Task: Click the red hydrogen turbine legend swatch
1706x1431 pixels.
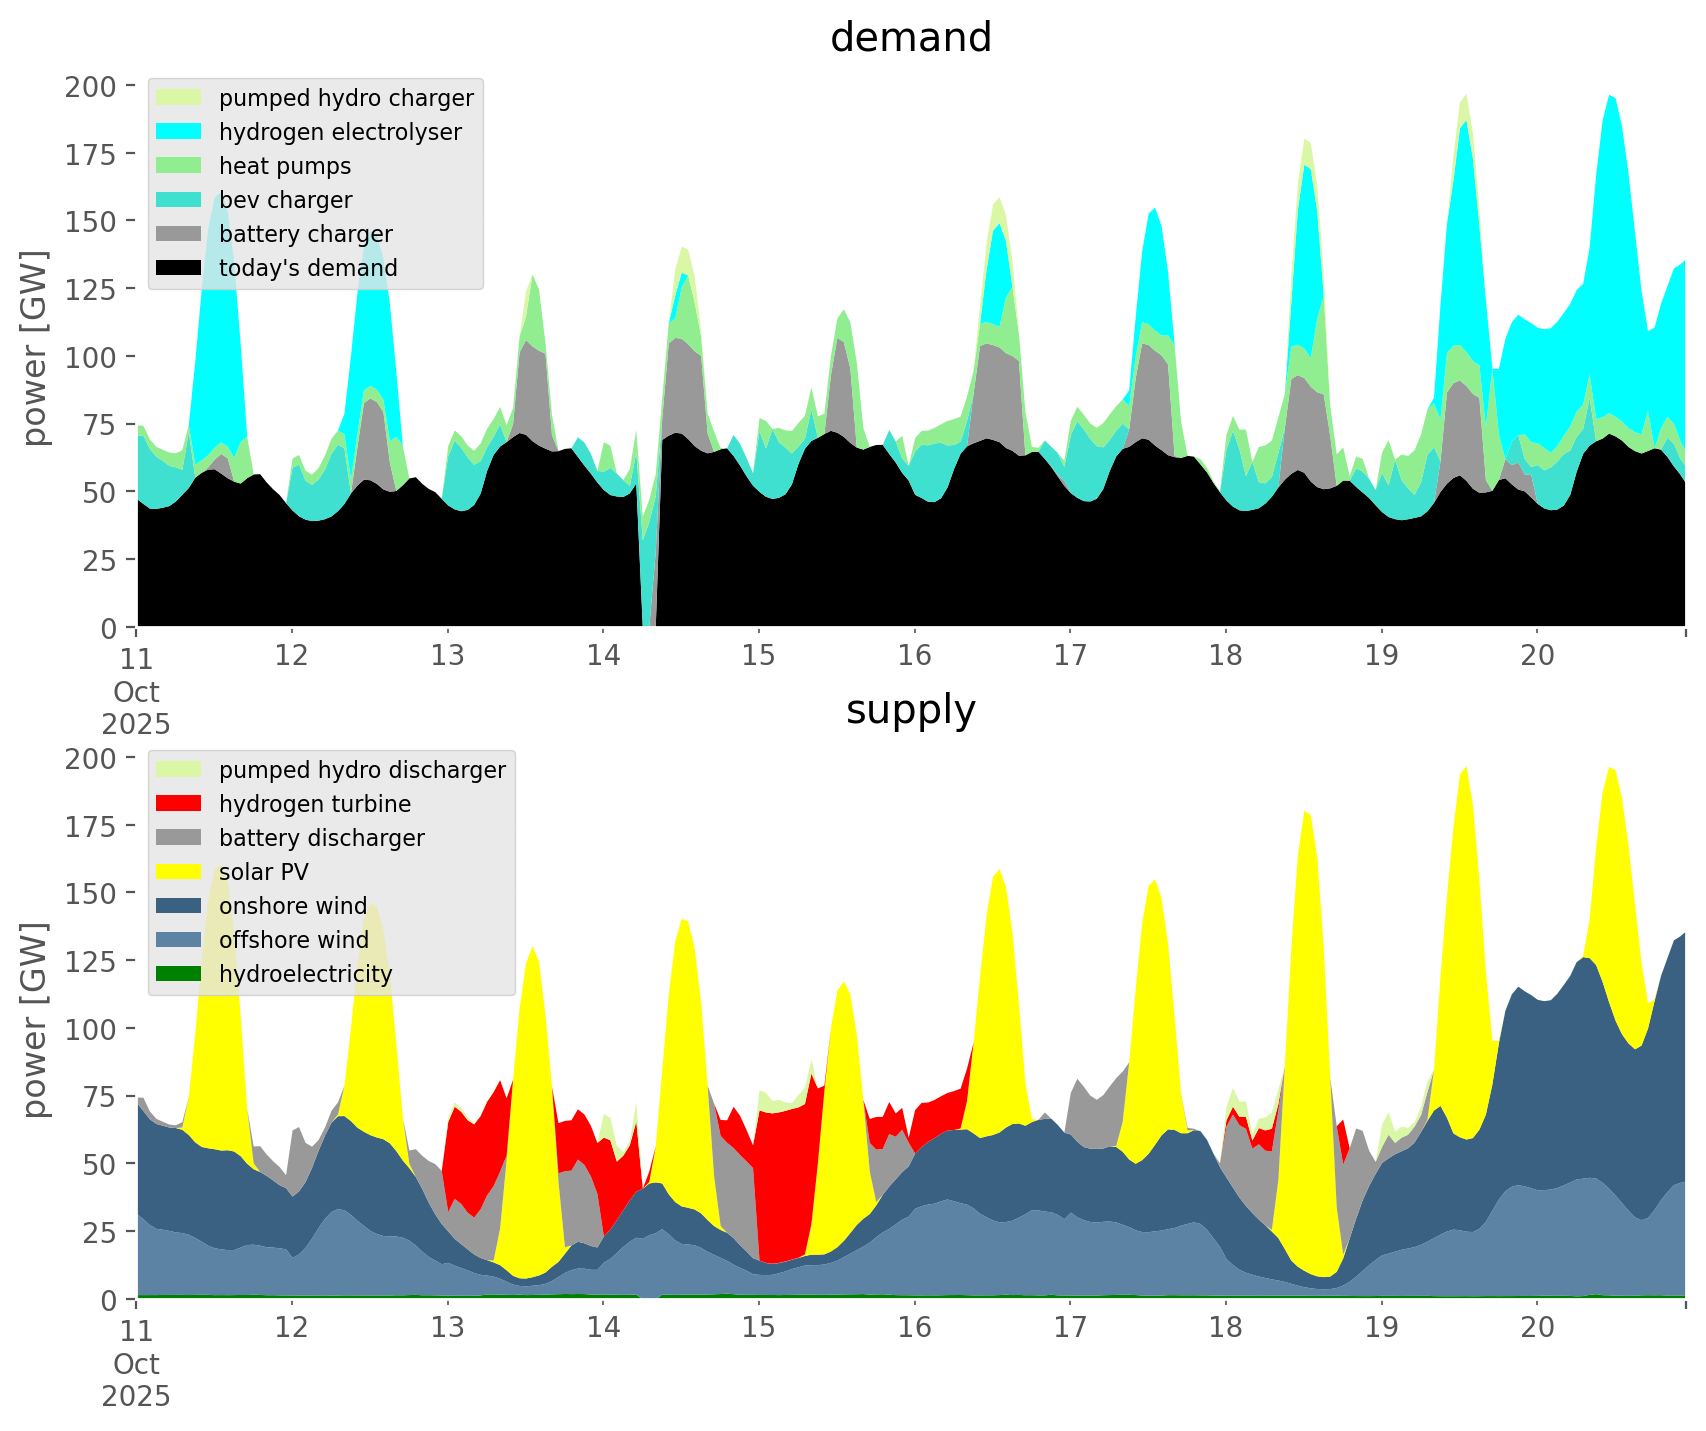Action: pyautogui.click(x=179, y=804)
